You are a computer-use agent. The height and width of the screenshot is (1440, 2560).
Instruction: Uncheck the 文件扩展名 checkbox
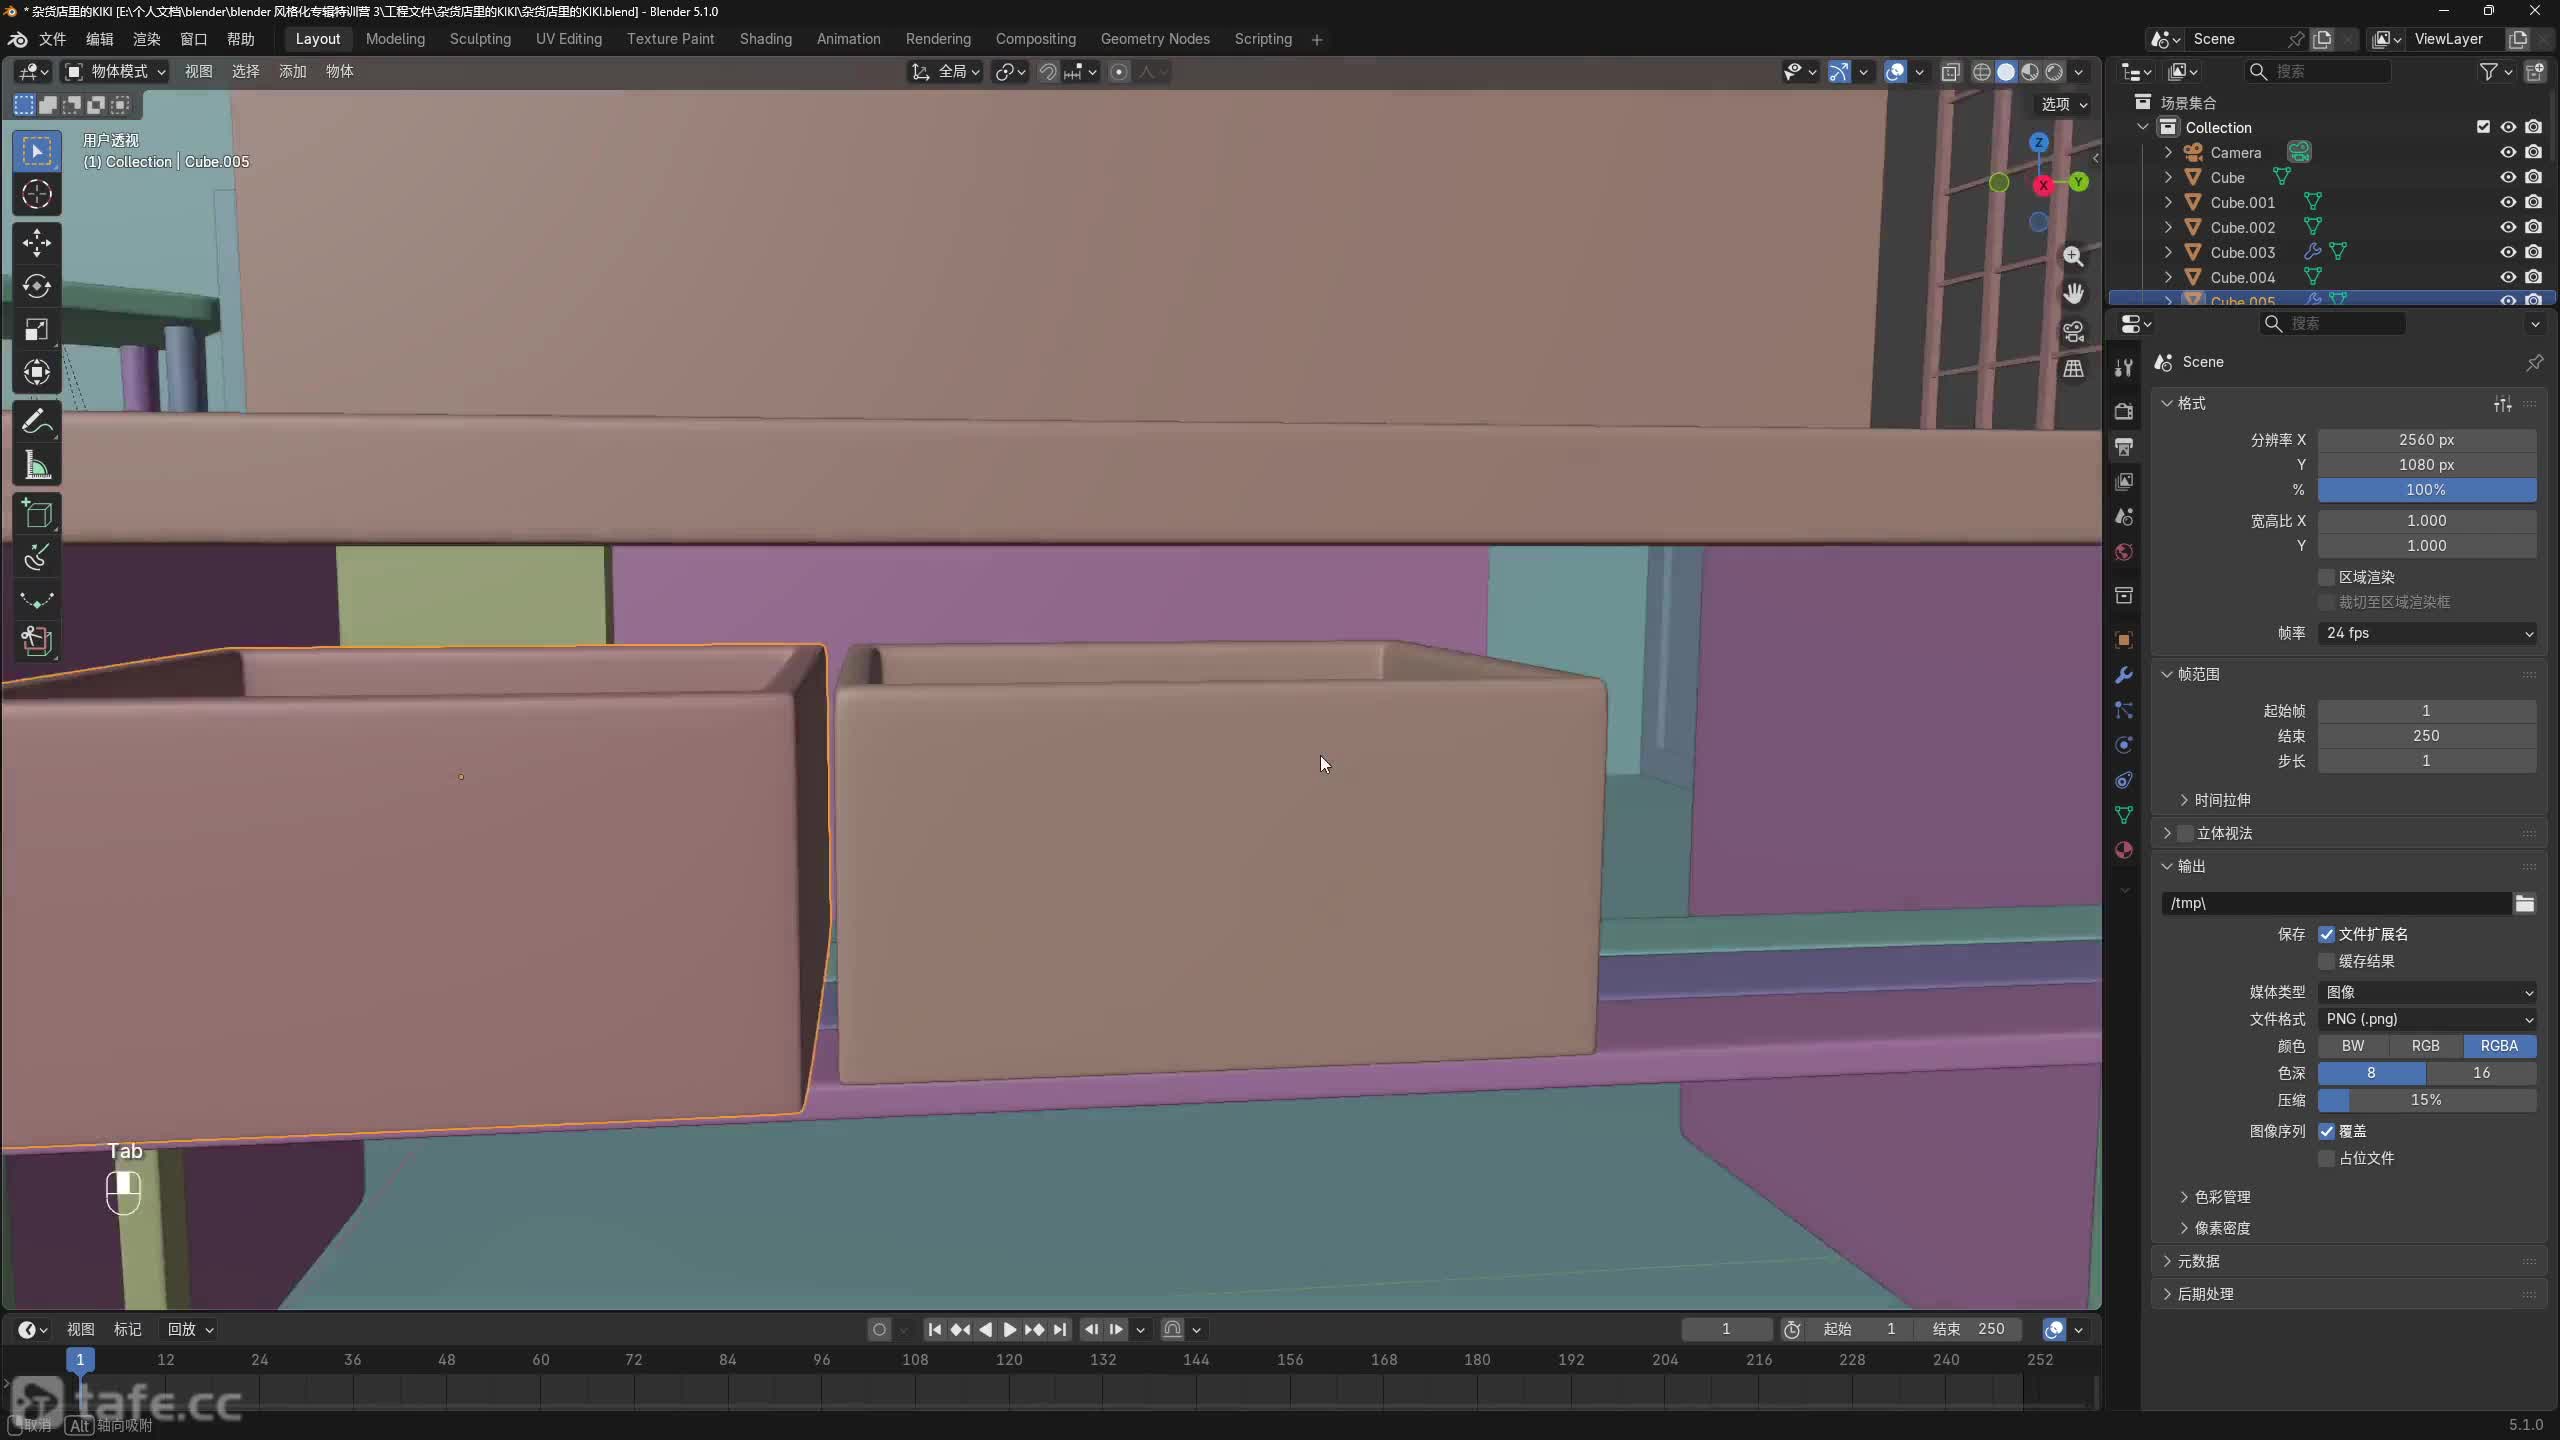click(x=2327, y=934)
